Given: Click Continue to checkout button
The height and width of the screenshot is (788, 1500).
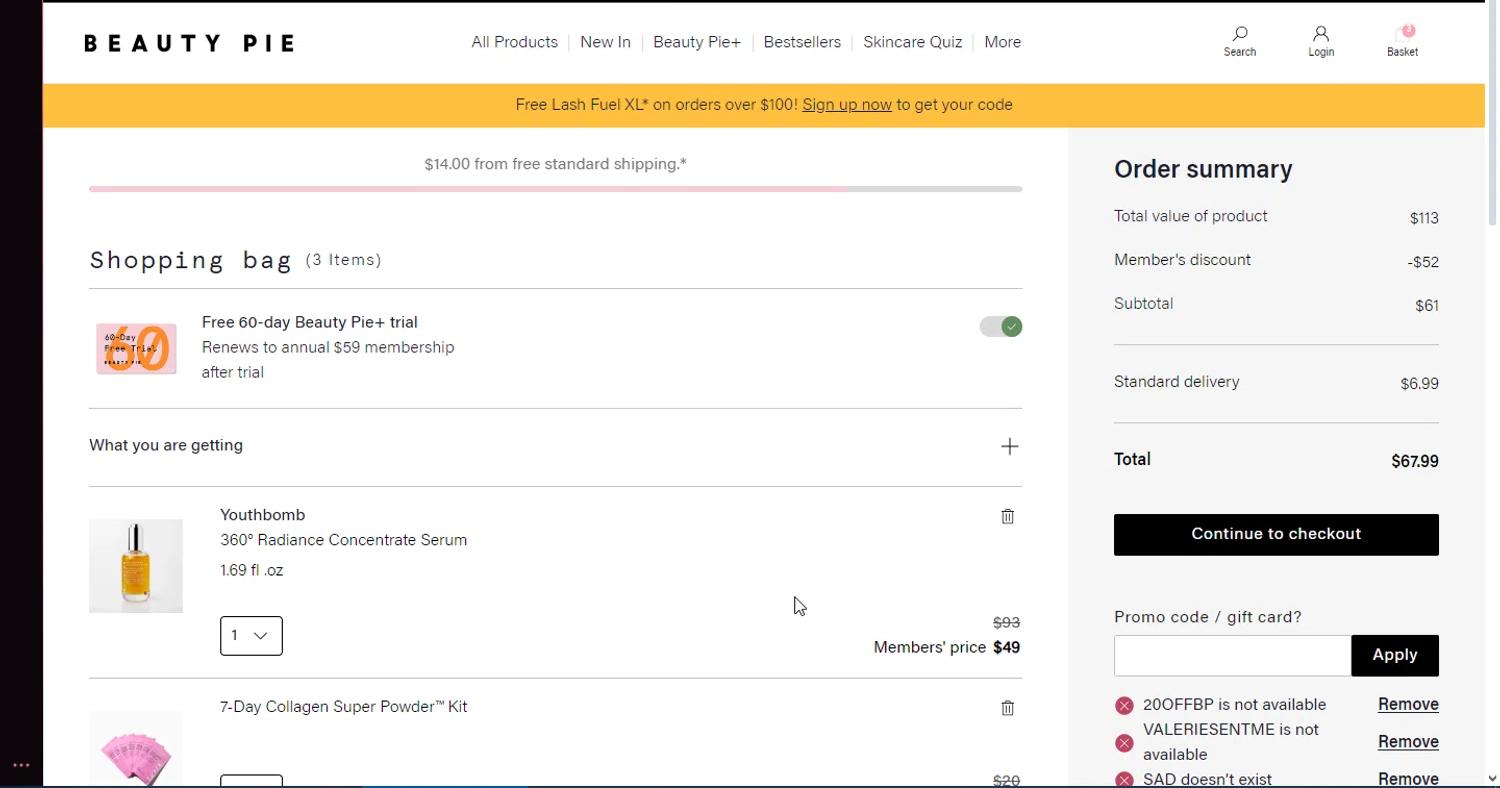Looking at the screenshot, I should tap(1276, 534).
